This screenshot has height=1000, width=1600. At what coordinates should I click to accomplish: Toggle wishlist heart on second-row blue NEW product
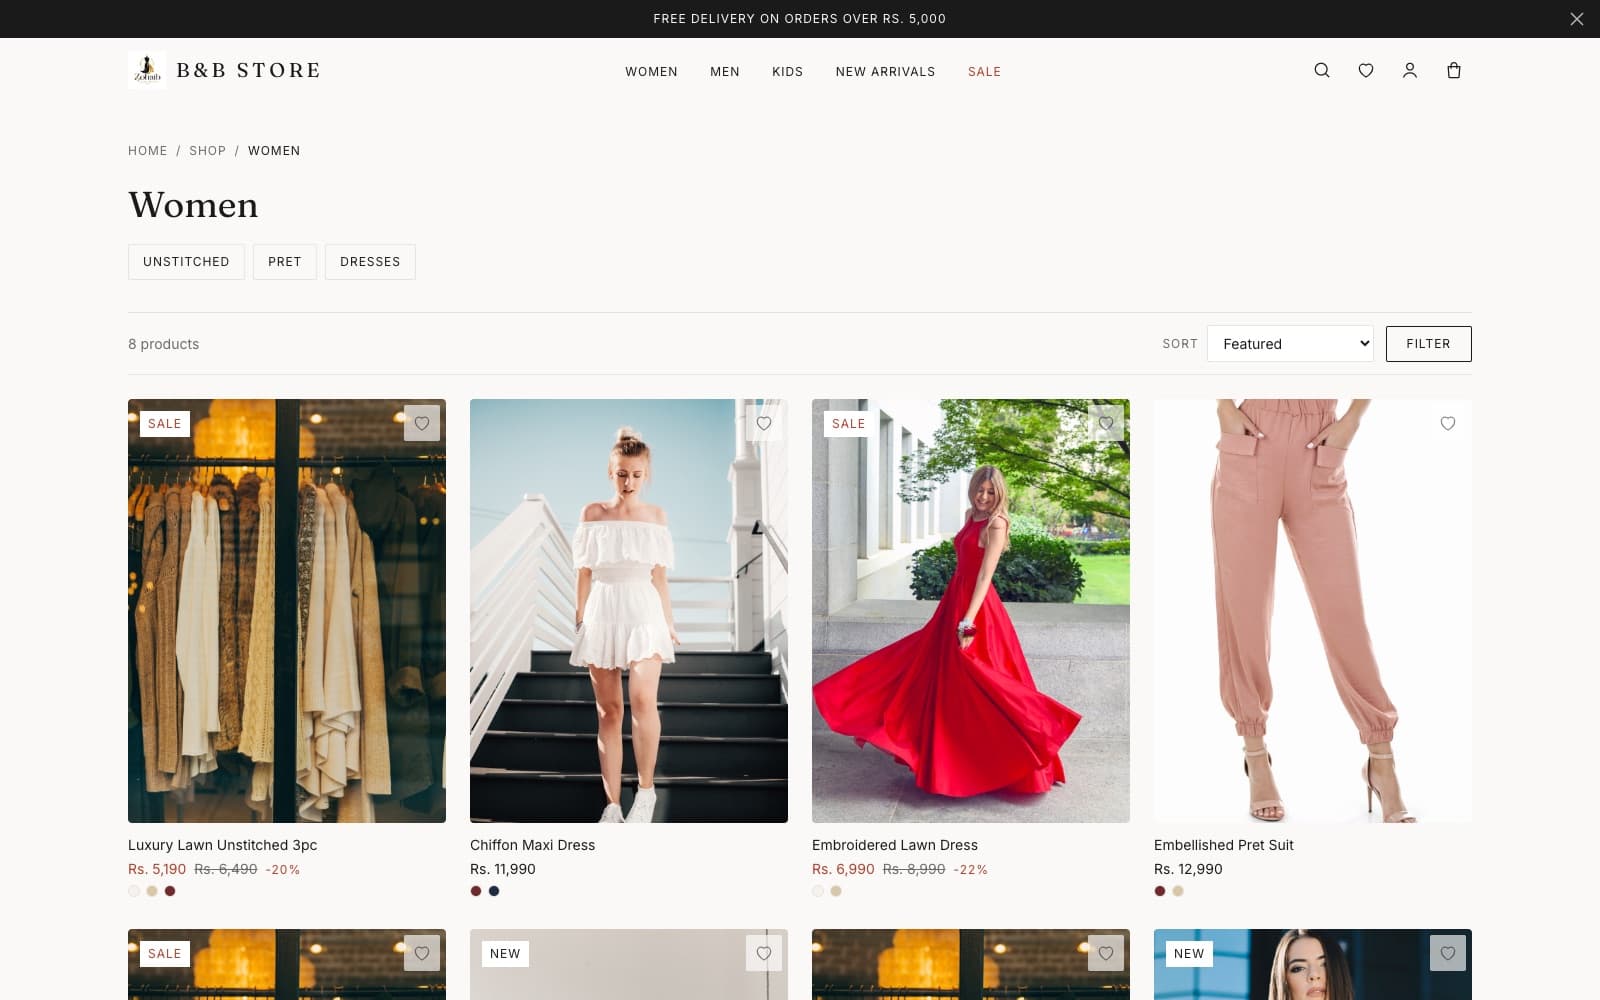[x=1448, y=953]
